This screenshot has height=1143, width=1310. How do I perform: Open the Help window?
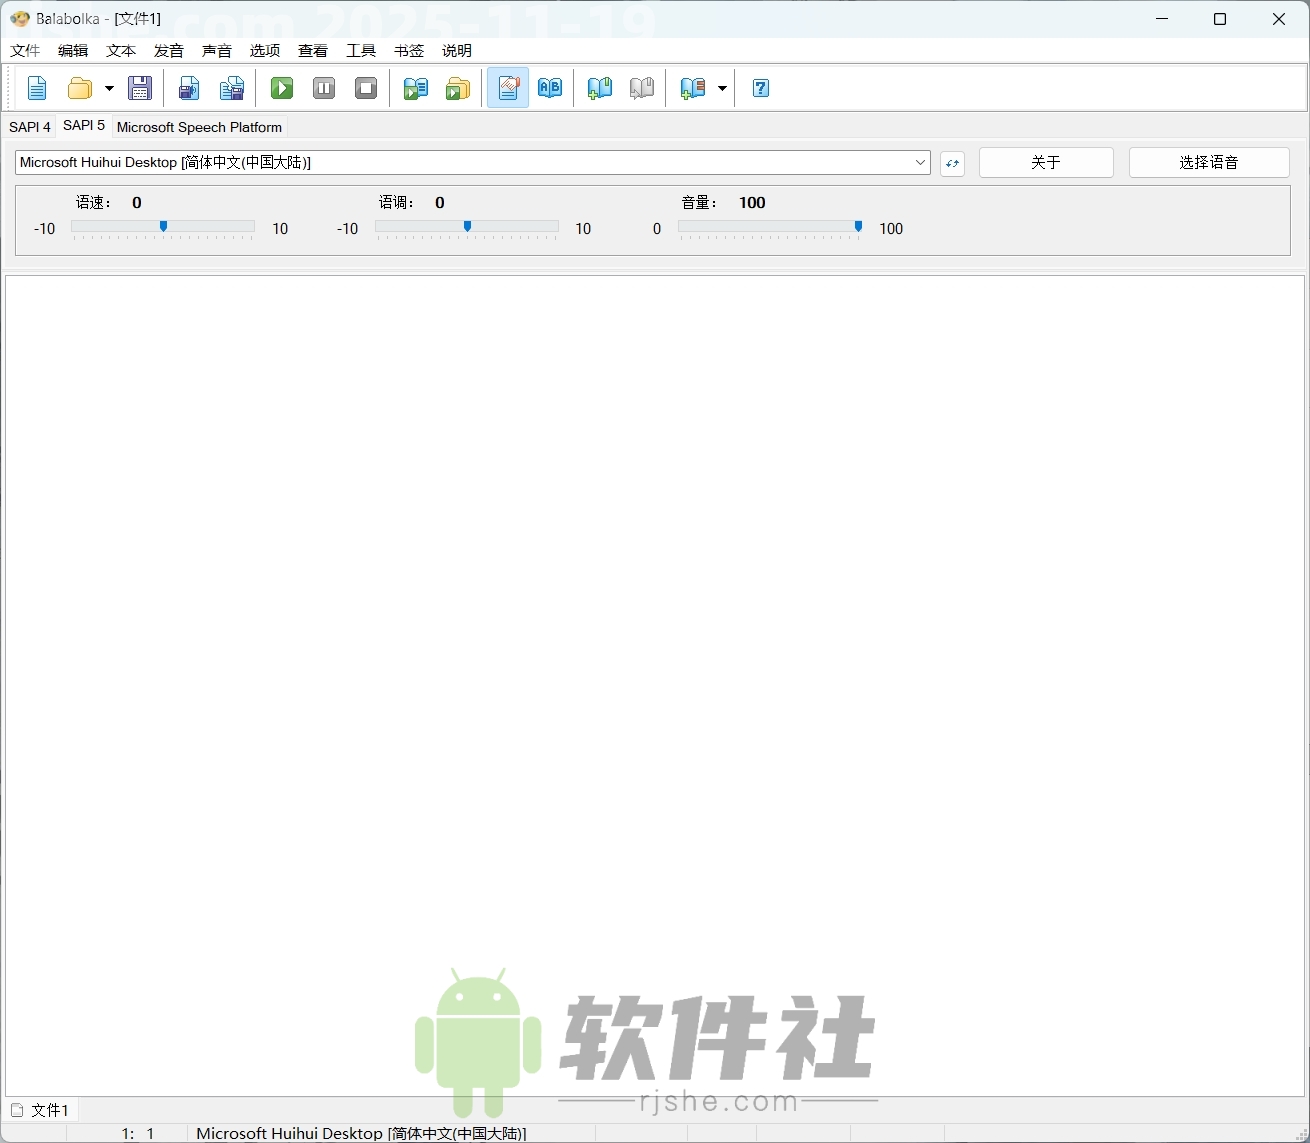(x=760, y=88)
